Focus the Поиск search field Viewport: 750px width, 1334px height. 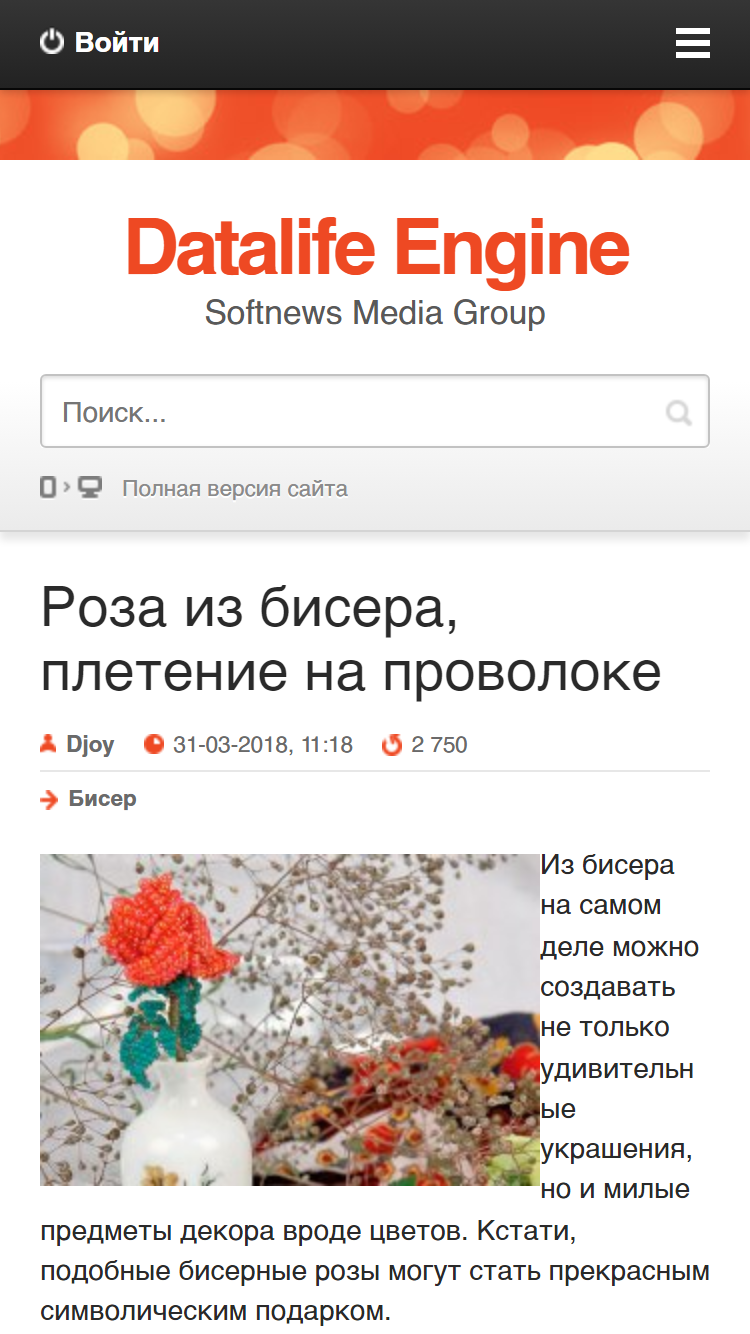coord(375,411)
